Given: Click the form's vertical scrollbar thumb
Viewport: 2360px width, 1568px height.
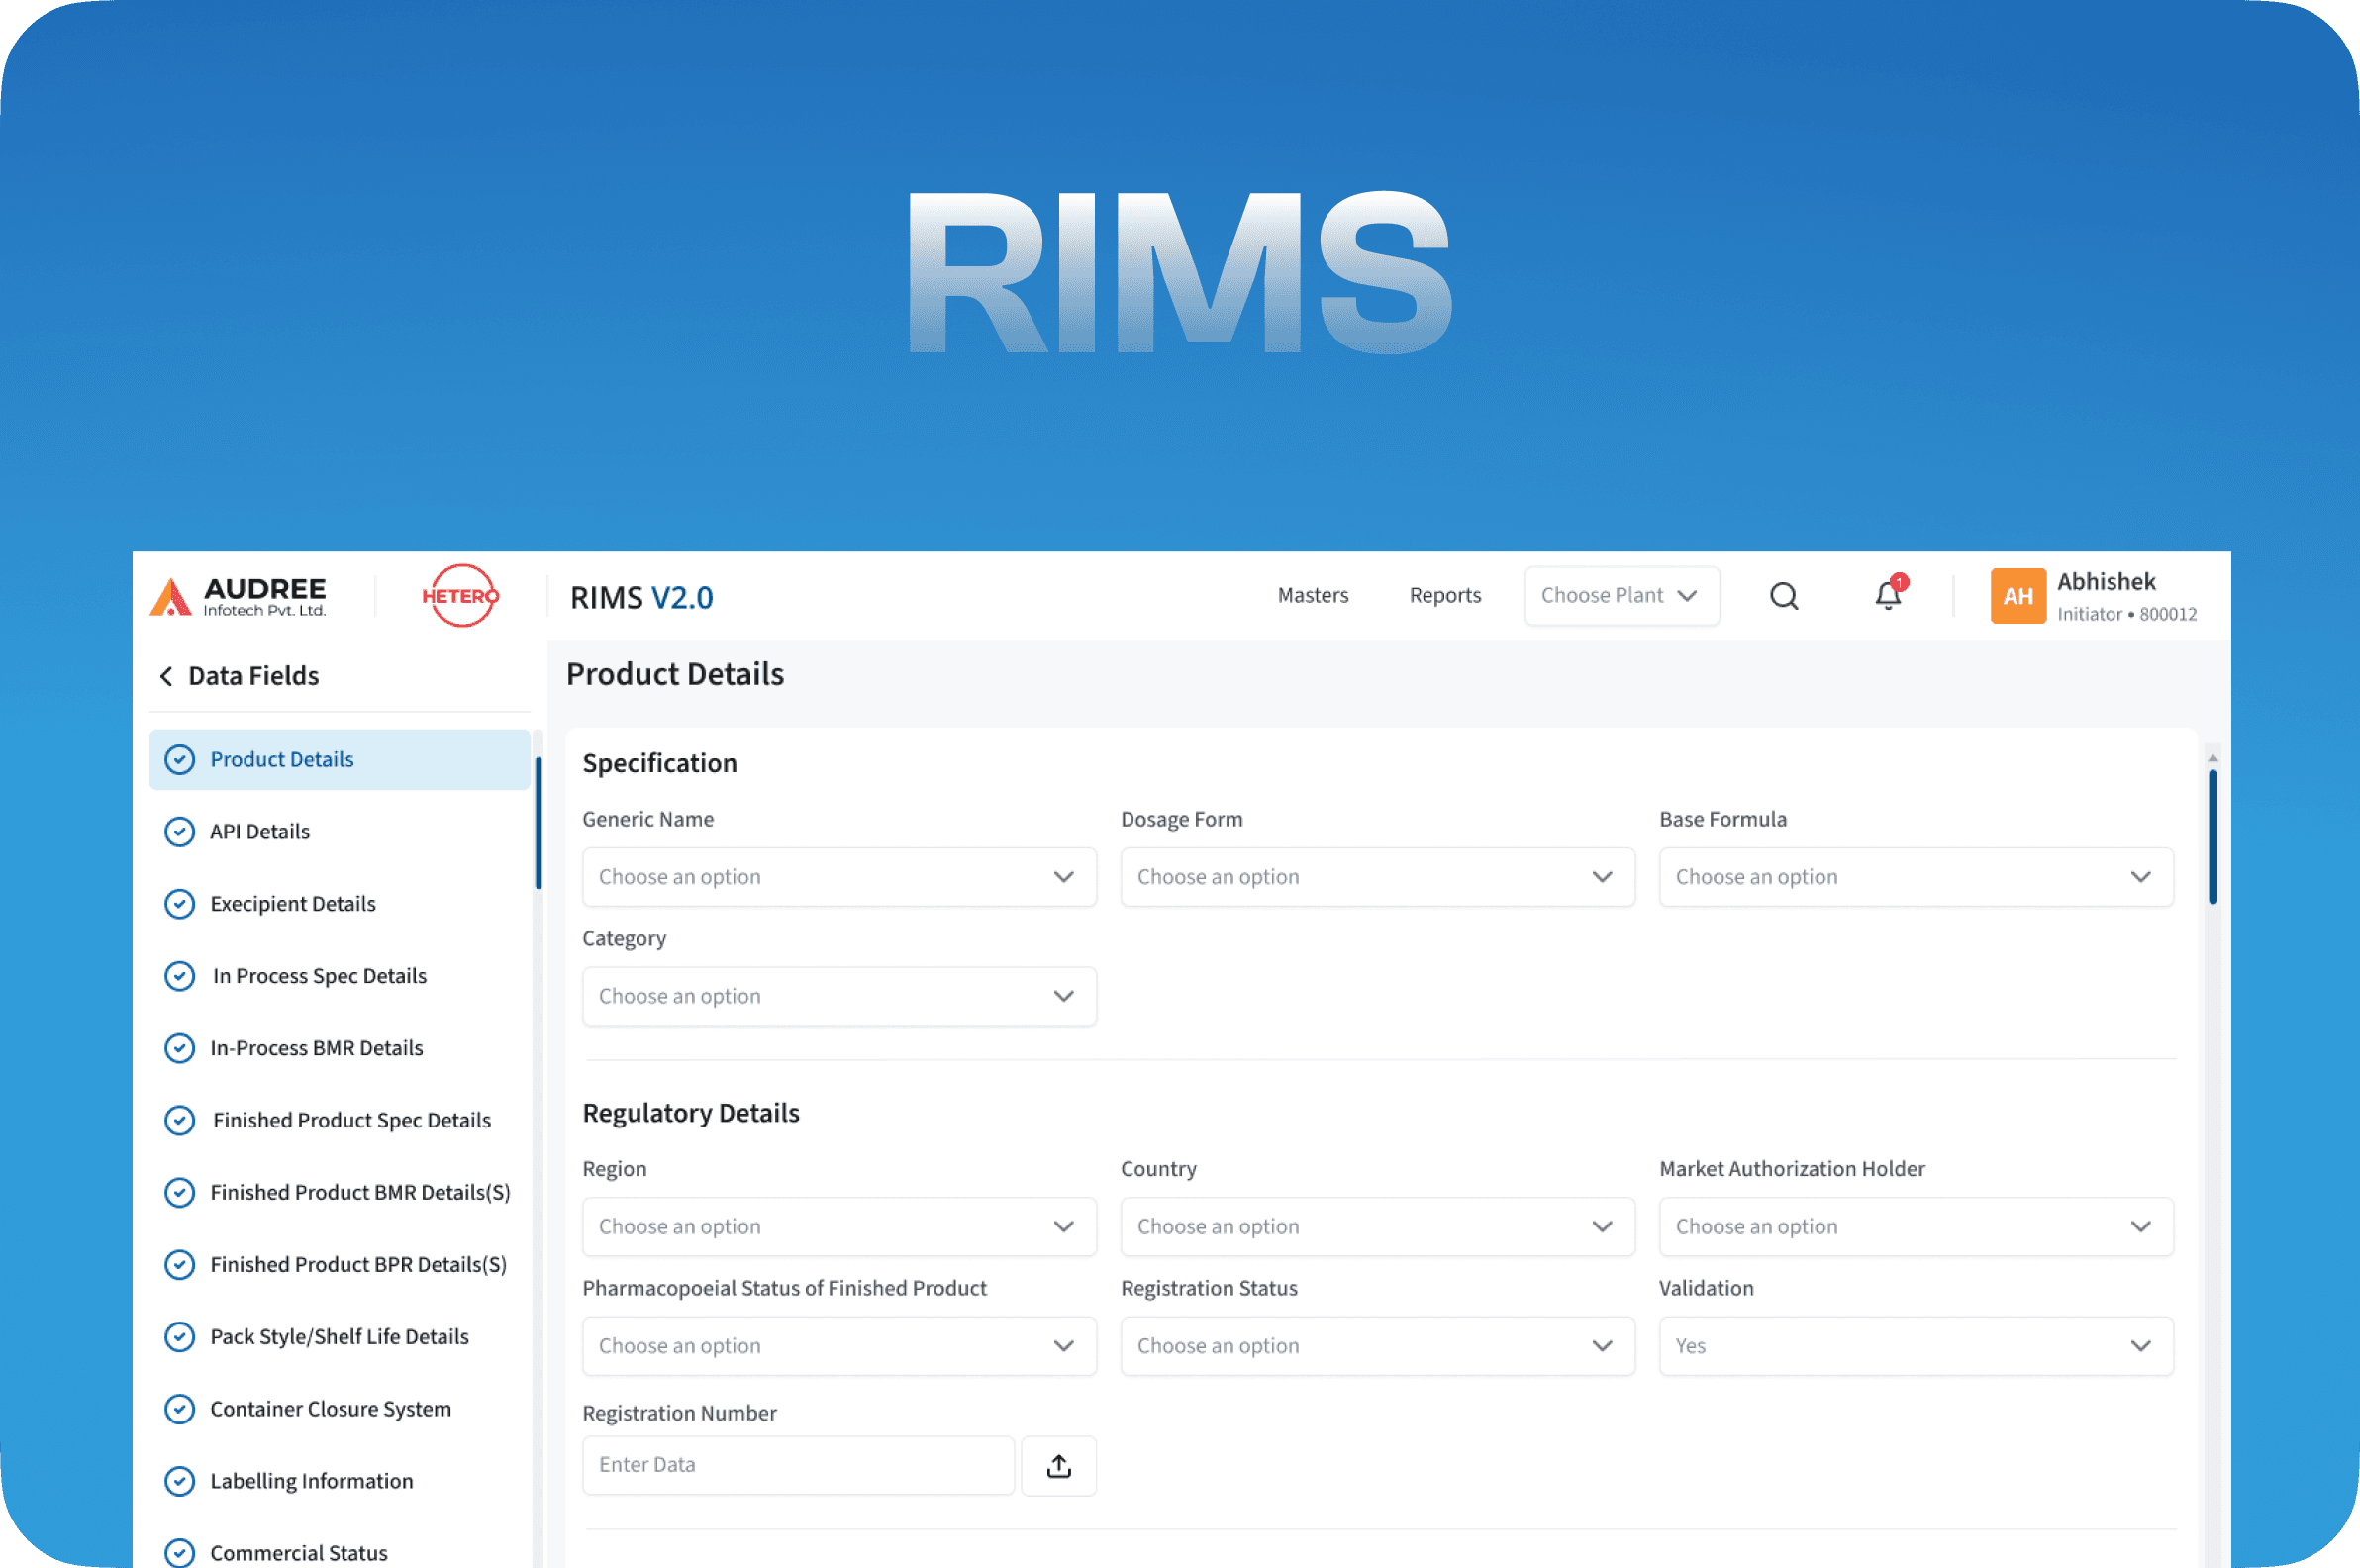Looking at the screenshot, I should [2212, 836].
